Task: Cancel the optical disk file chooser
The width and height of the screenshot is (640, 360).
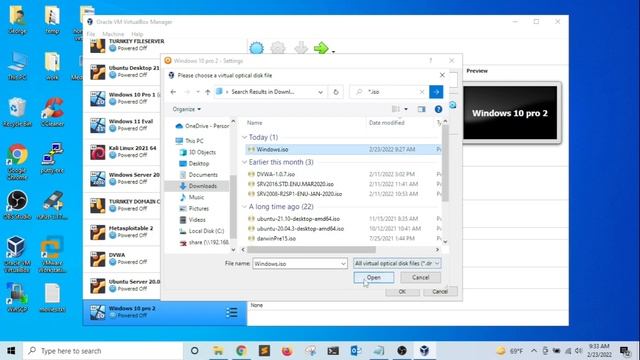Action: (420, 278)
